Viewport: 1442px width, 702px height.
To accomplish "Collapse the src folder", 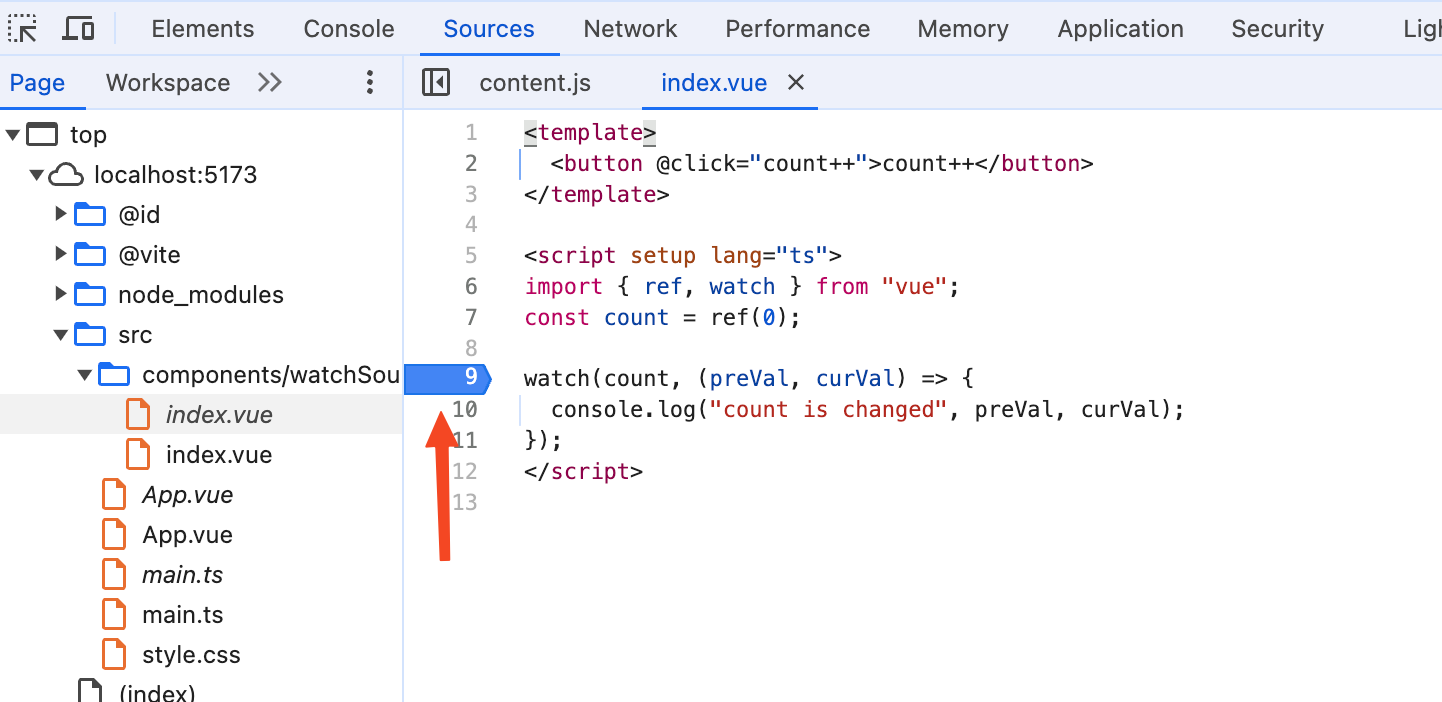I will click(61, 335).
